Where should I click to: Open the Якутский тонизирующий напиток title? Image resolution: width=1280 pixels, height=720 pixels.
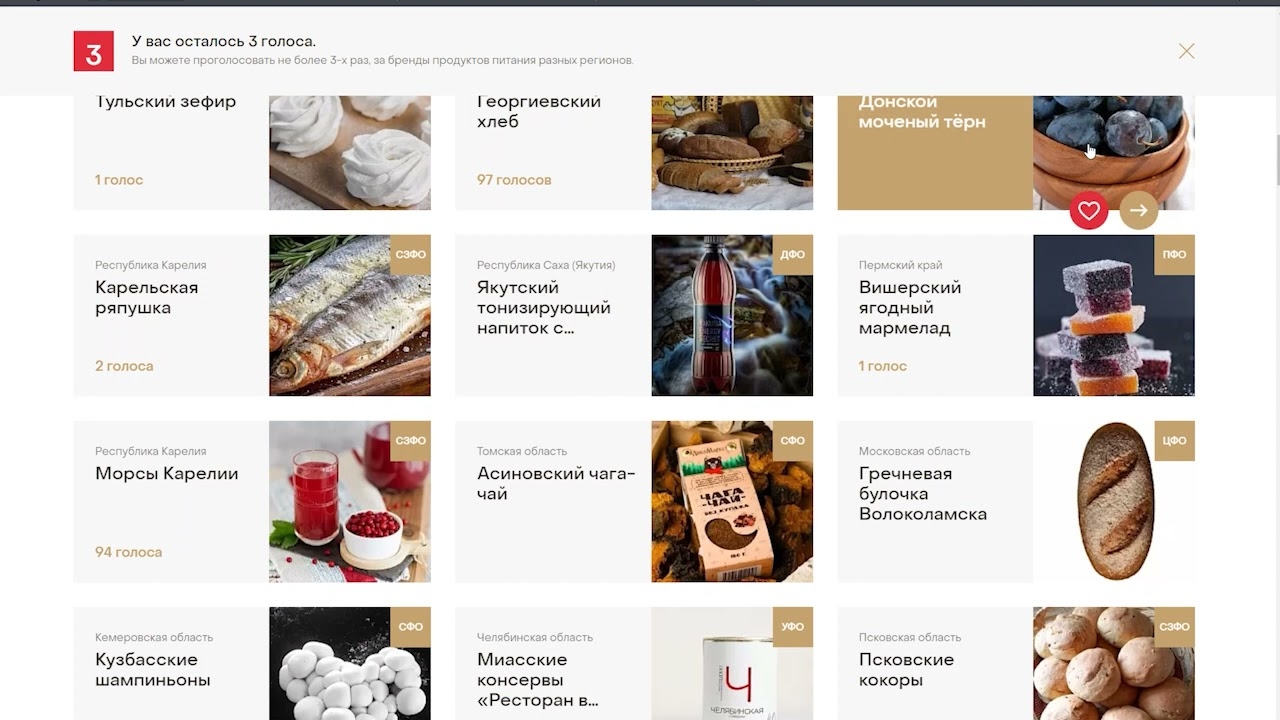[x=543, y=308]
